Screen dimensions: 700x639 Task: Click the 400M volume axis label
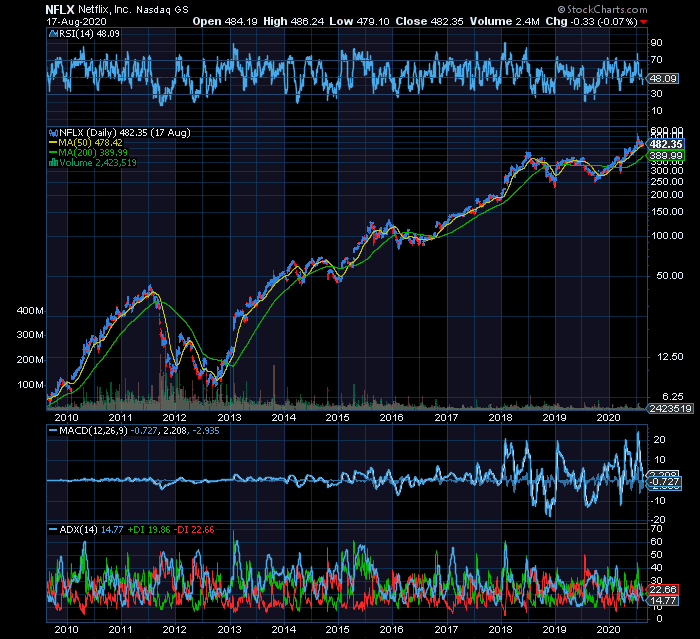pos(30,311)
